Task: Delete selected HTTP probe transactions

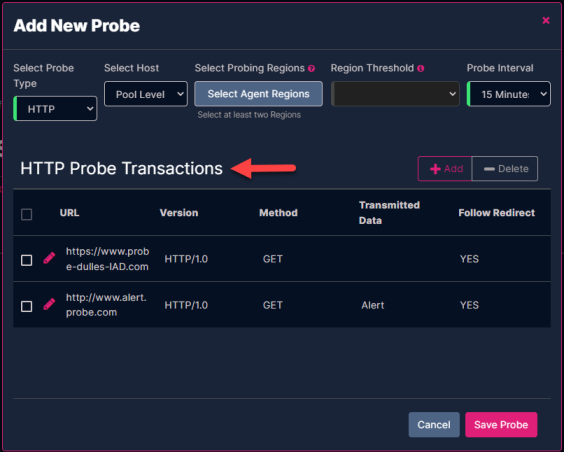Action: [505, 169]
